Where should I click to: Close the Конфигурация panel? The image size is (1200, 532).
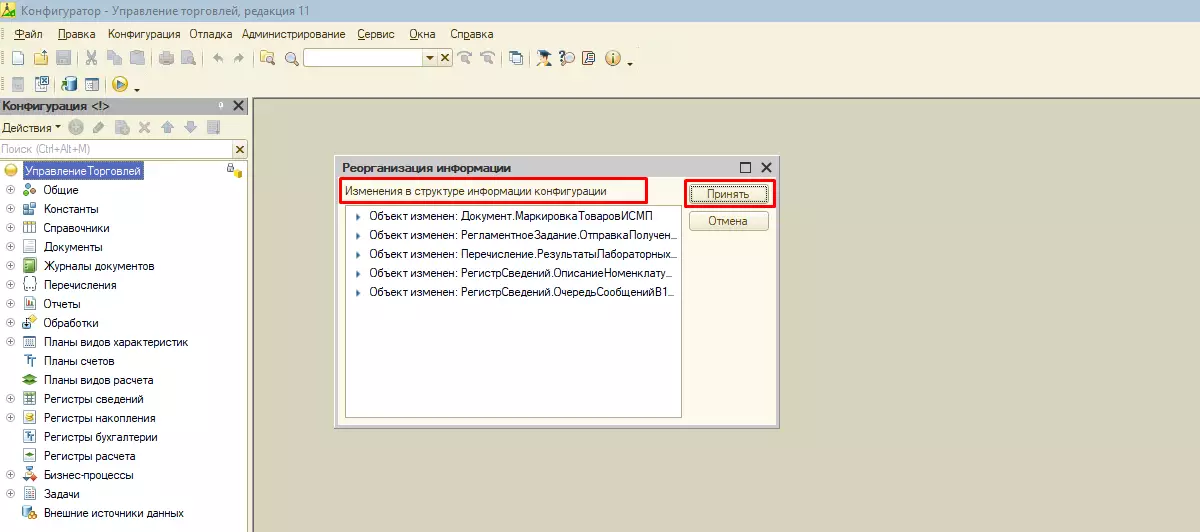click(x=239, y=106)
